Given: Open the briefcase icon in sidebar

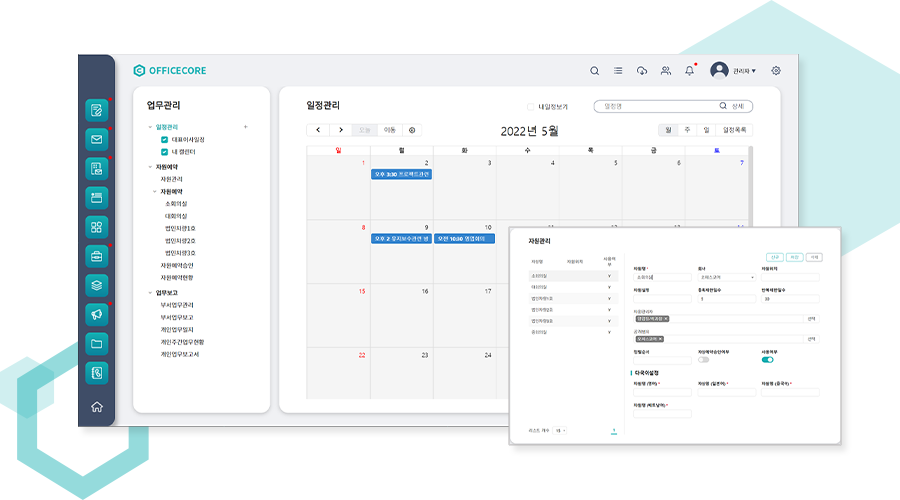Looking at the screenshot, I should 97,255.
